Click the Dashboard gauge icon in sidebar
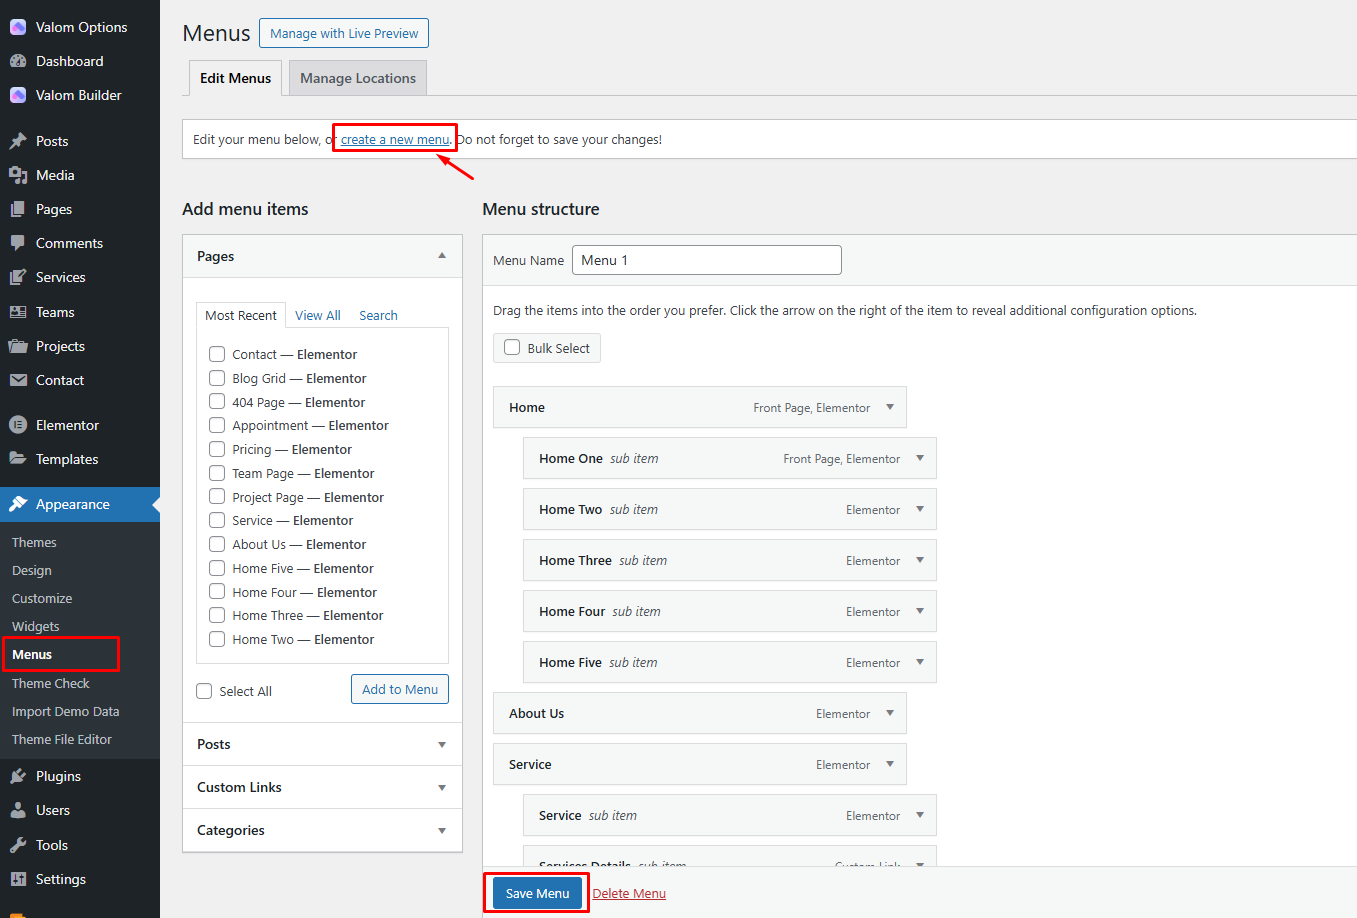The width and height of the screenshot is (1357, 918). pyautogui.click(x=18, y=61)
